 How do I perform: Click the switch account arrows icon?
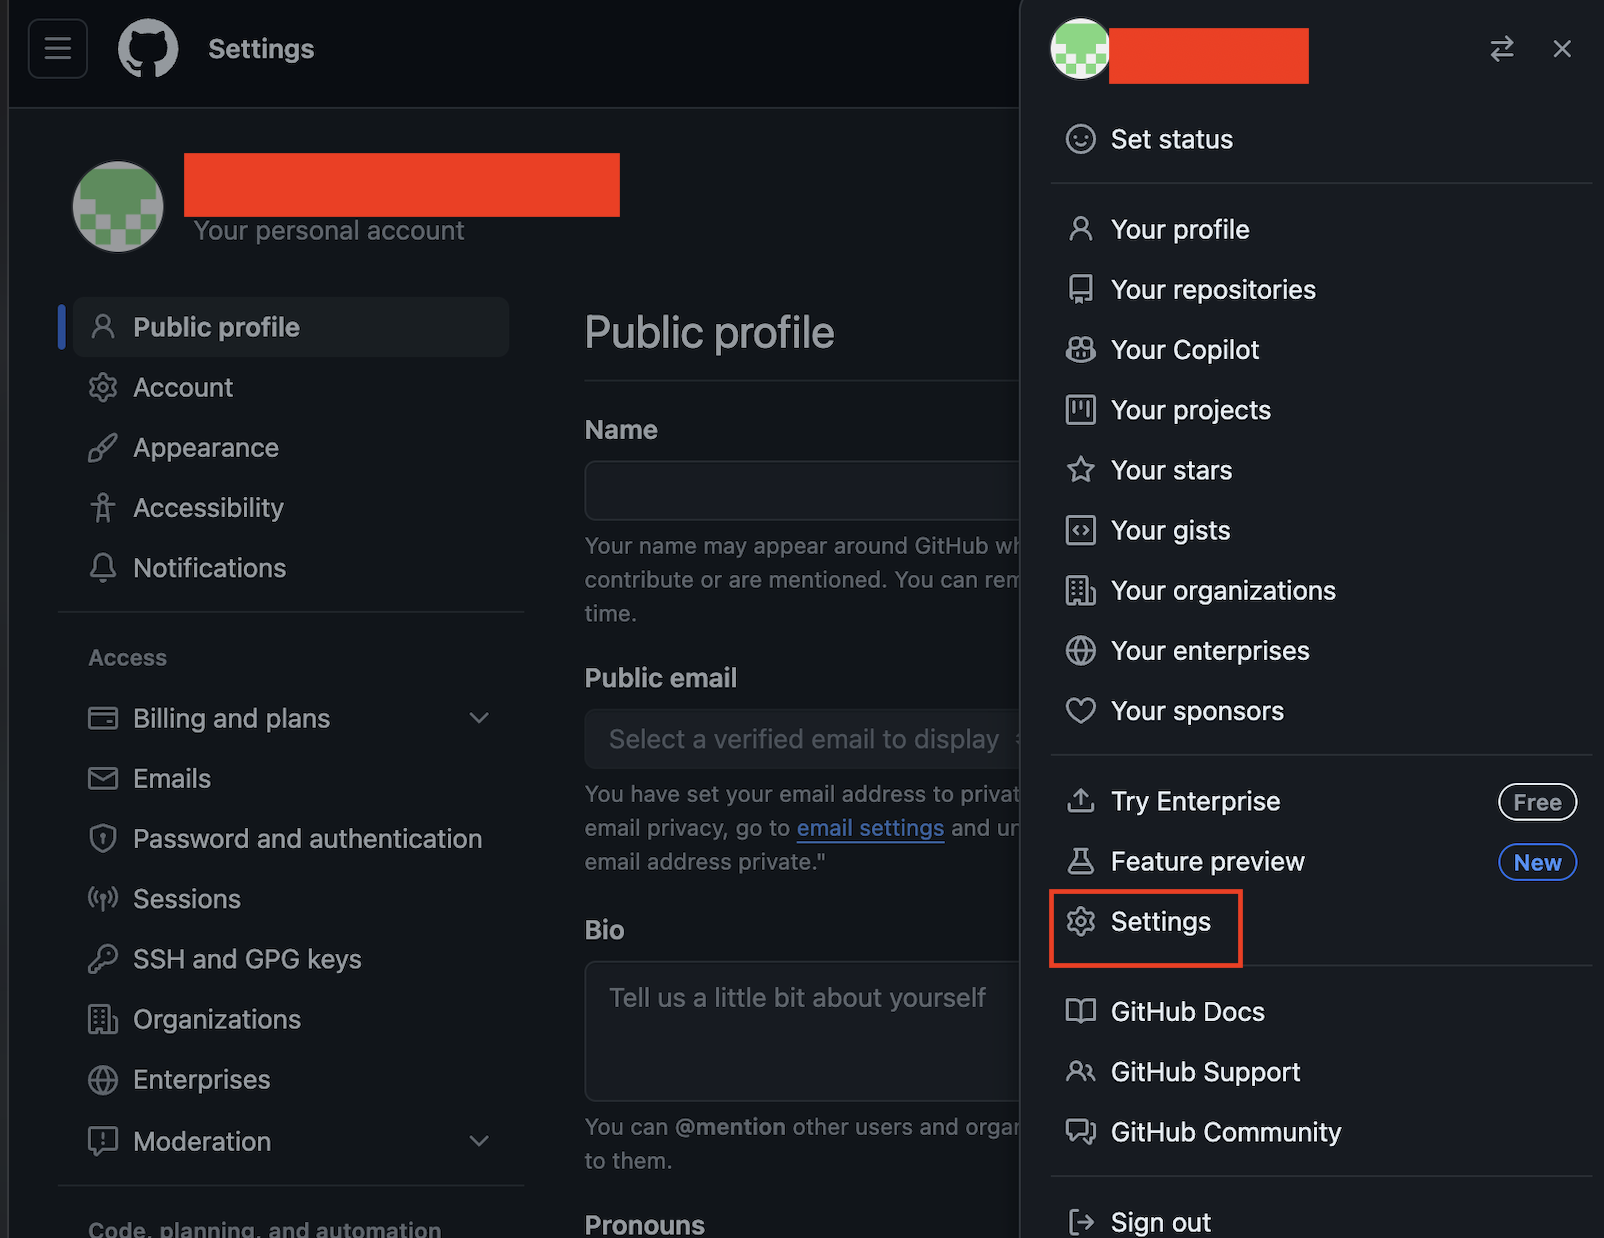(x=1502, y=49)
